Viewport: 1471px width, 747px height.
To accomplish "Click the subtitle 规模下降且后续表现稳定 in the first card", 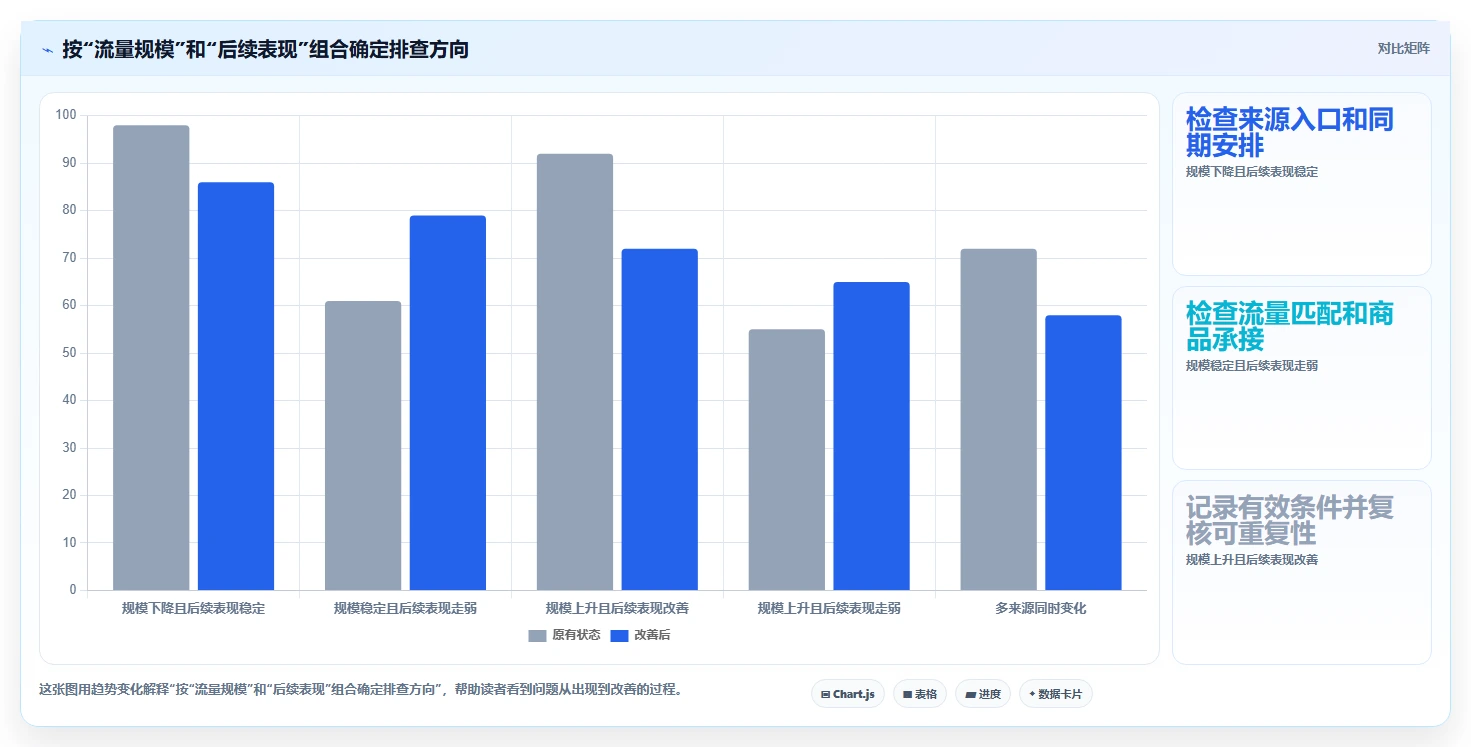I will (1252, 172).
